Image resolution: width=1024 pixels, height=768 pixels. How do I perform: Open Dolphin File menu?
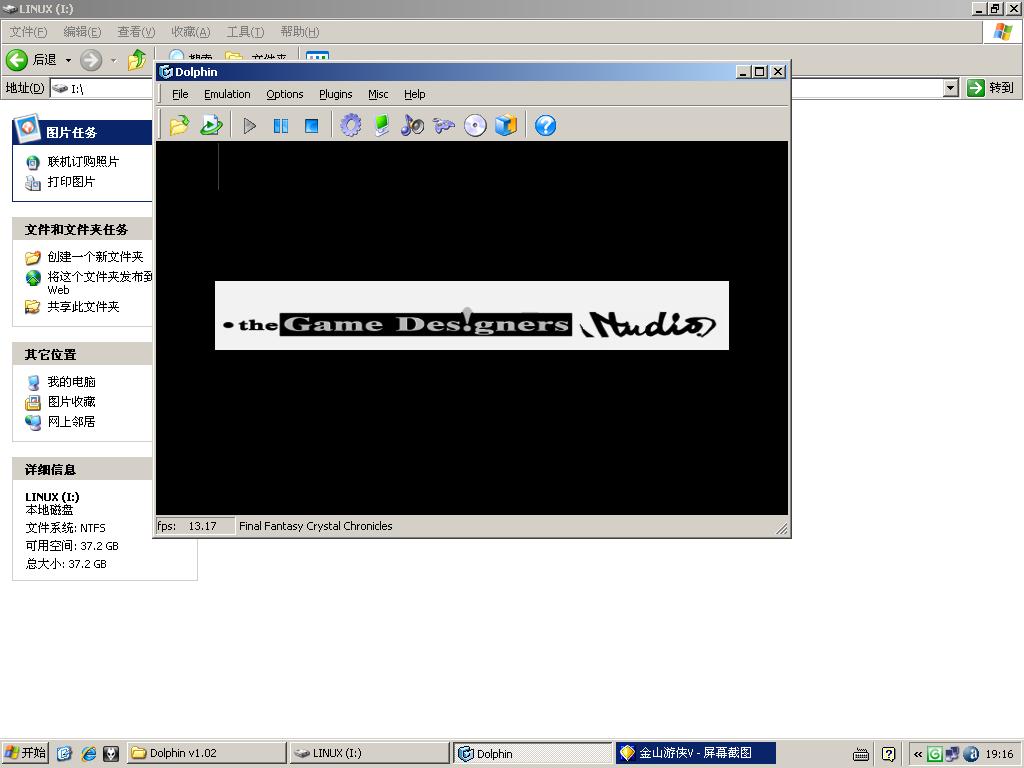180,94
